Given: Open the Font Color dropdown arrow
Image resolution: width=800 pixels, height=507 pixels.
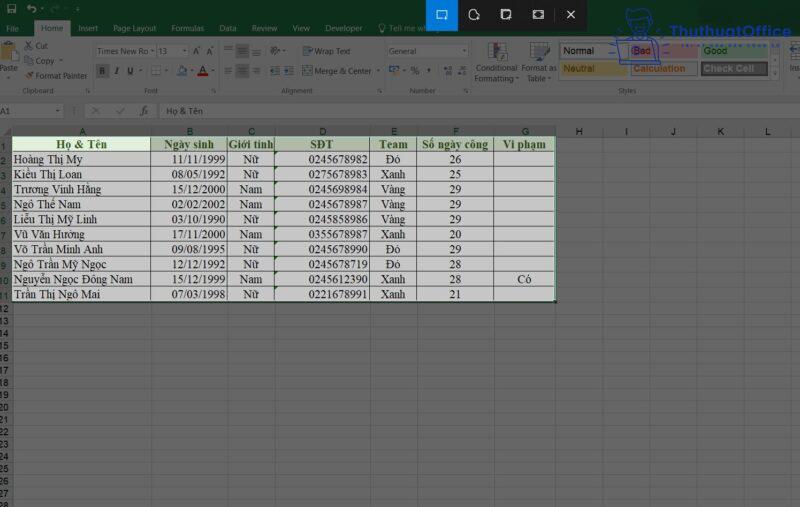Looking at the screenshot, I should pos(213,71).
